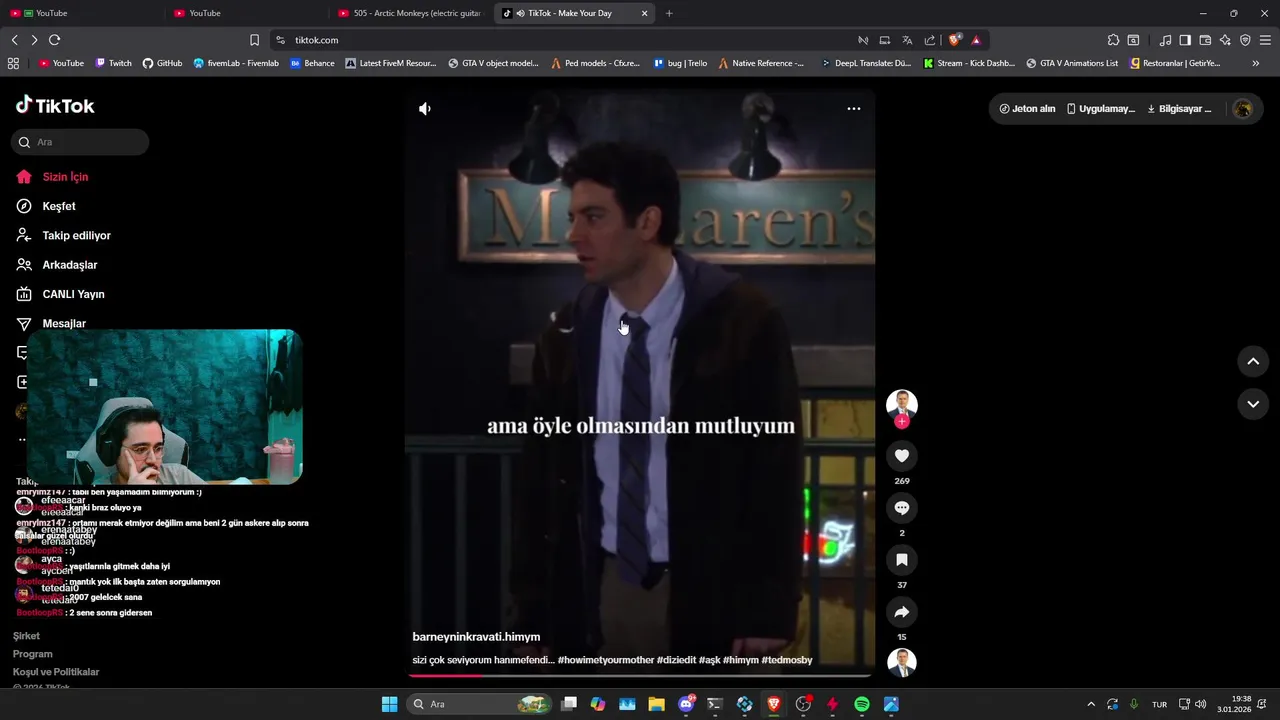Click the tiktok.com address bar
1280x720 pixels.
point(560,40)
